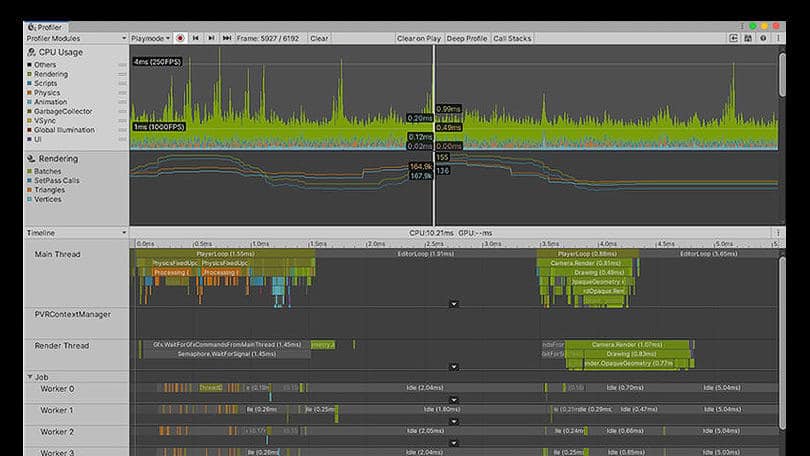The width and height of the screenshot is (810, 456).
Task: Go to the previous frame
Action: point(195,38)
